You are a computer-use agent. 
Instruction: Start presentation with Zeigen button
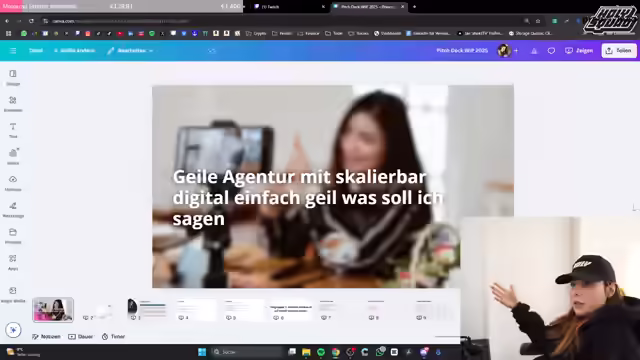tap(579, 51)
